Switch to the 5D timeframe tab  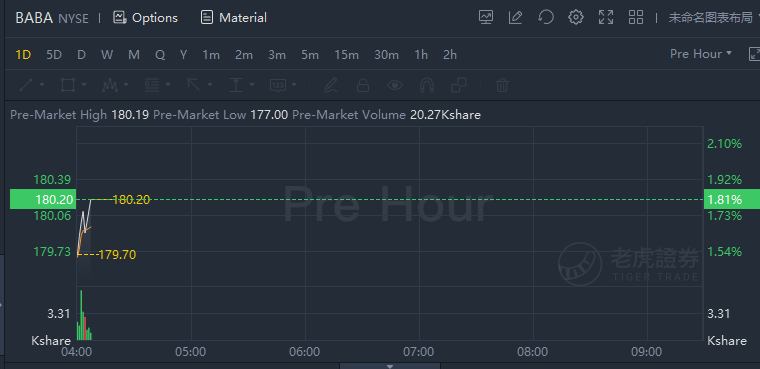54,55
